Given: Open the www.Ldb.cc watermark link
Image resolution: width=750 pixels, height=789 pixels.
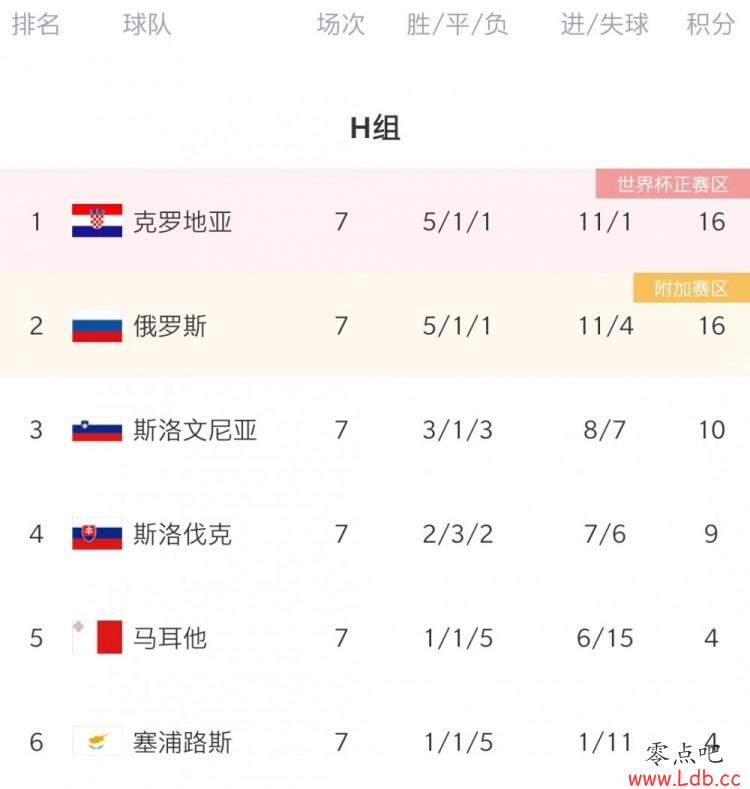Looking at the screenshot, I should point(685,778).
